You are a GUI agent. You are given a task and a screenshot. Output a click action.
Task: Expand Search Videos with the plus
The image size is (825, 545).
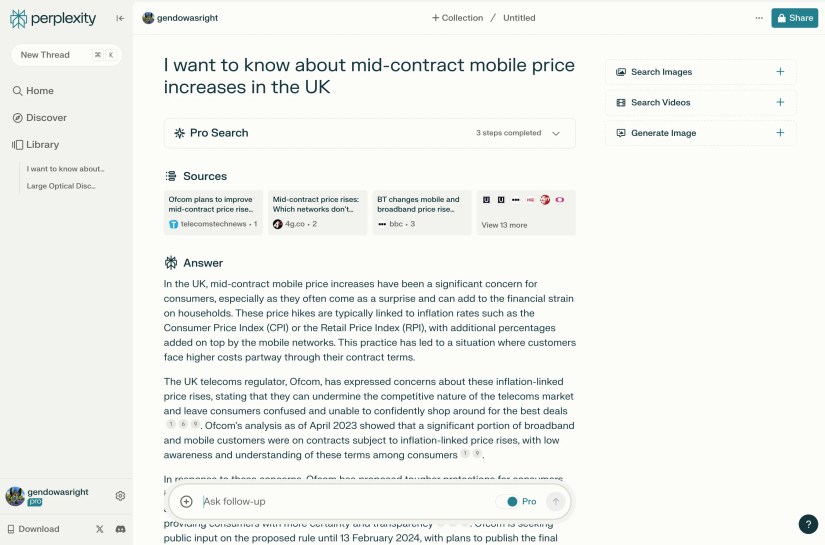click(x=780, y=102)
